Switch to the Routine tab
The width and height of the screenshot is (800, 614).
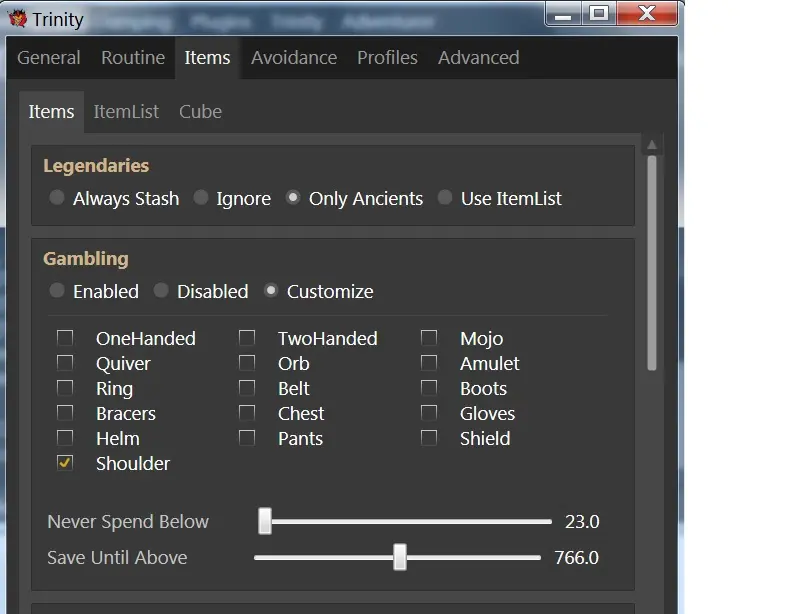tap(133, 58)
